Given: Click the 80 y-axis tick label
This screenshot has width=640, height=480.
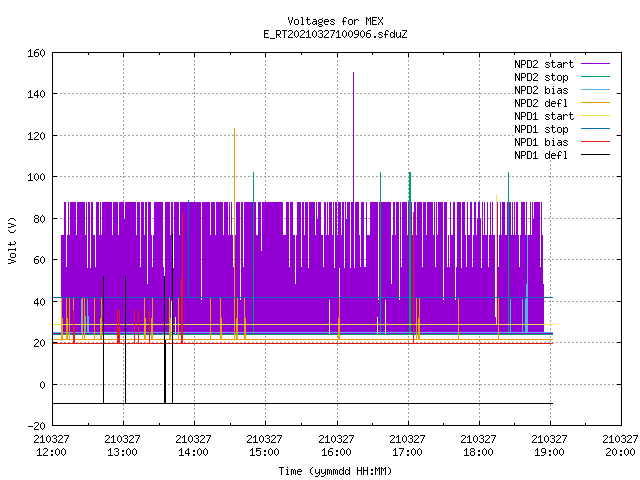Looking at the screenshot, I should pos(39,219).
